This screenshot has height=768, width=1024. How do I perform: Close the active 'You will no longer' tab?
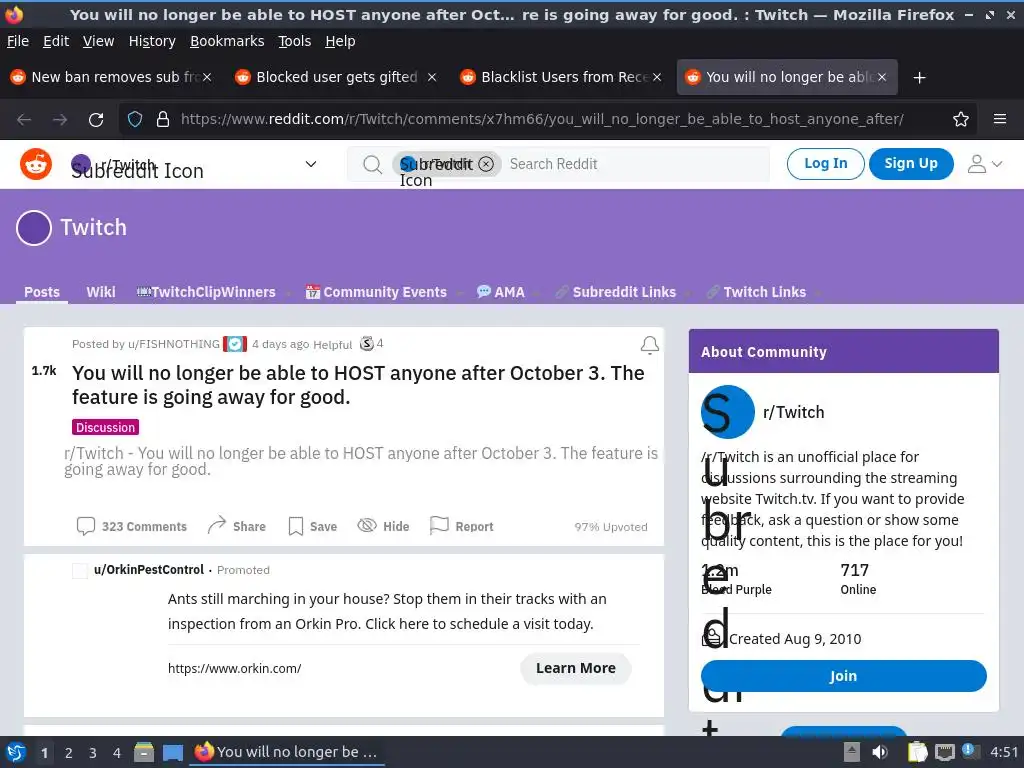coord(882,77)
